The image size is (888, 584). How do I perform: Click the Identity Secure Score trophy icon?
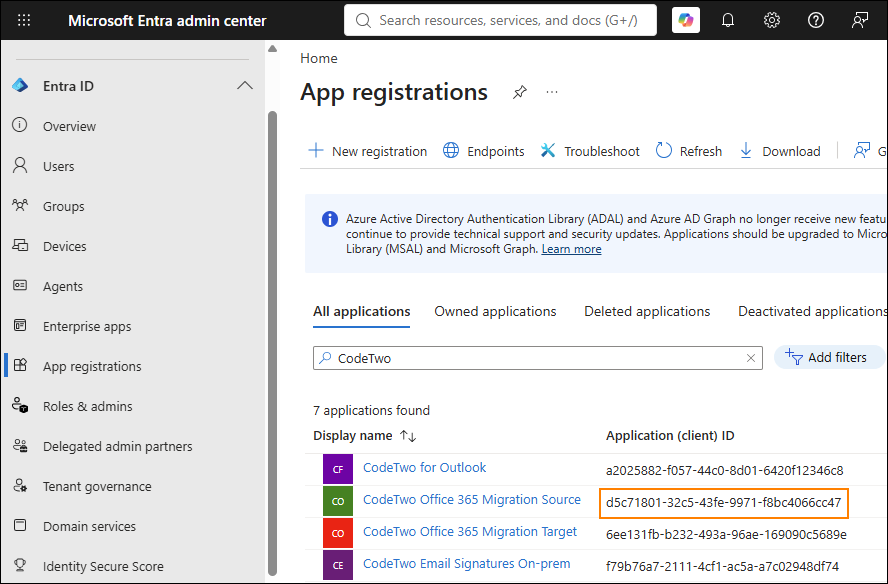[20, 565]
